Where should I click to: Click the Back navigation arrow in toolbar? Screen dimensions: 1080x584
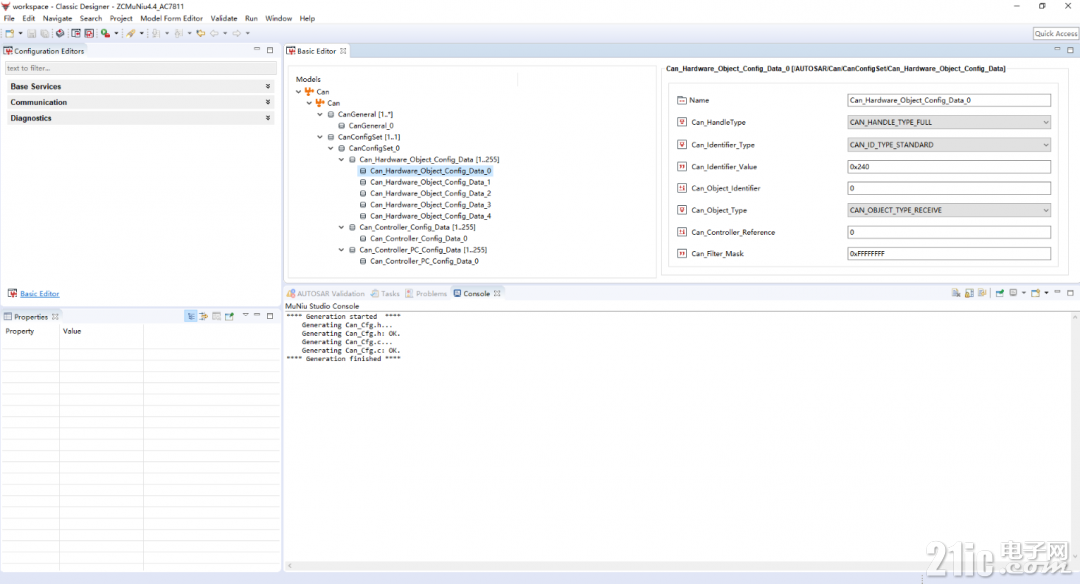(x=214, y=33)
